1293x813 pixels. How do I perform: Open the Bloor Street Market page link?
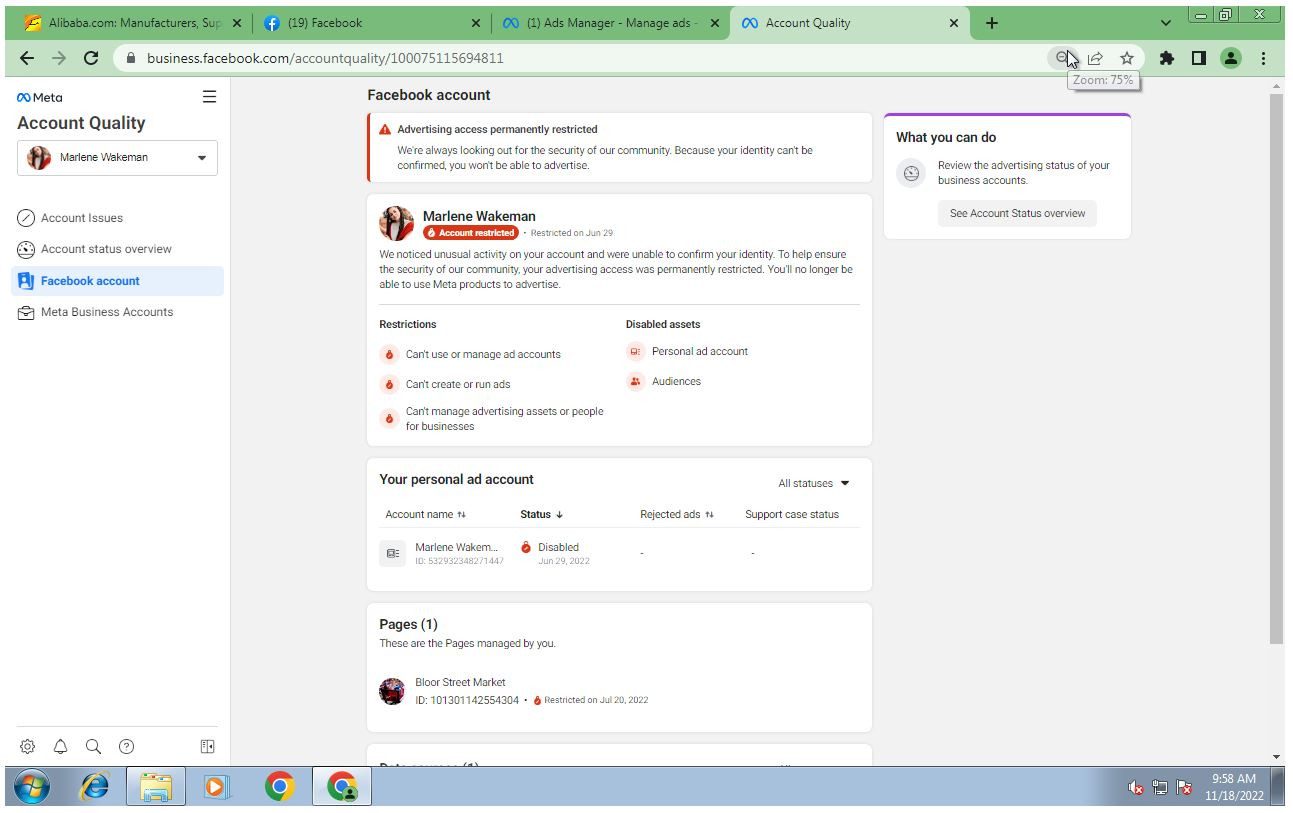tap(460, 682)
